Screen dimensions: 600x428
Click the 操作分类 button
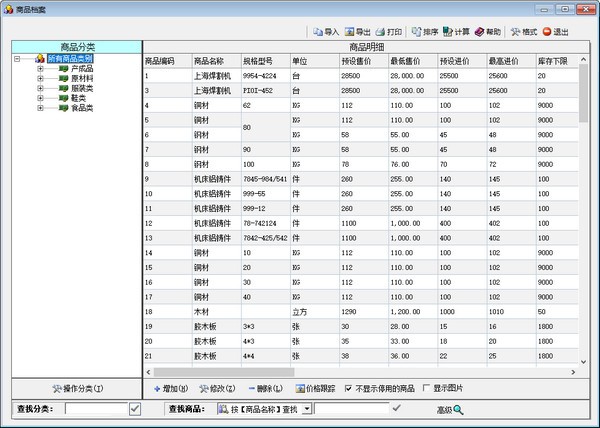click(76, 388)
